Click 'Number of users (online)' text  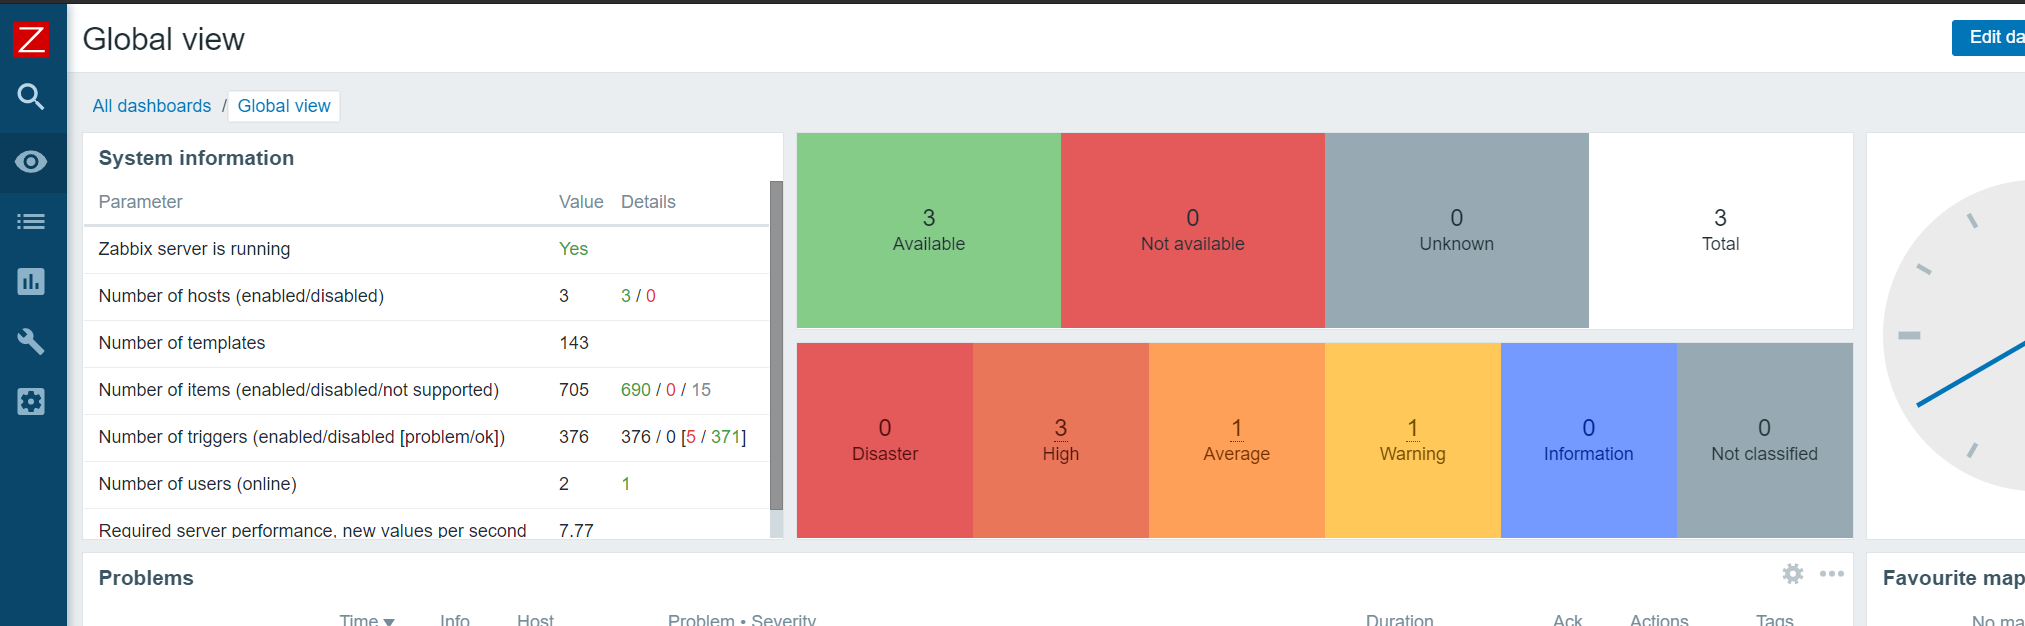[197, 484]
